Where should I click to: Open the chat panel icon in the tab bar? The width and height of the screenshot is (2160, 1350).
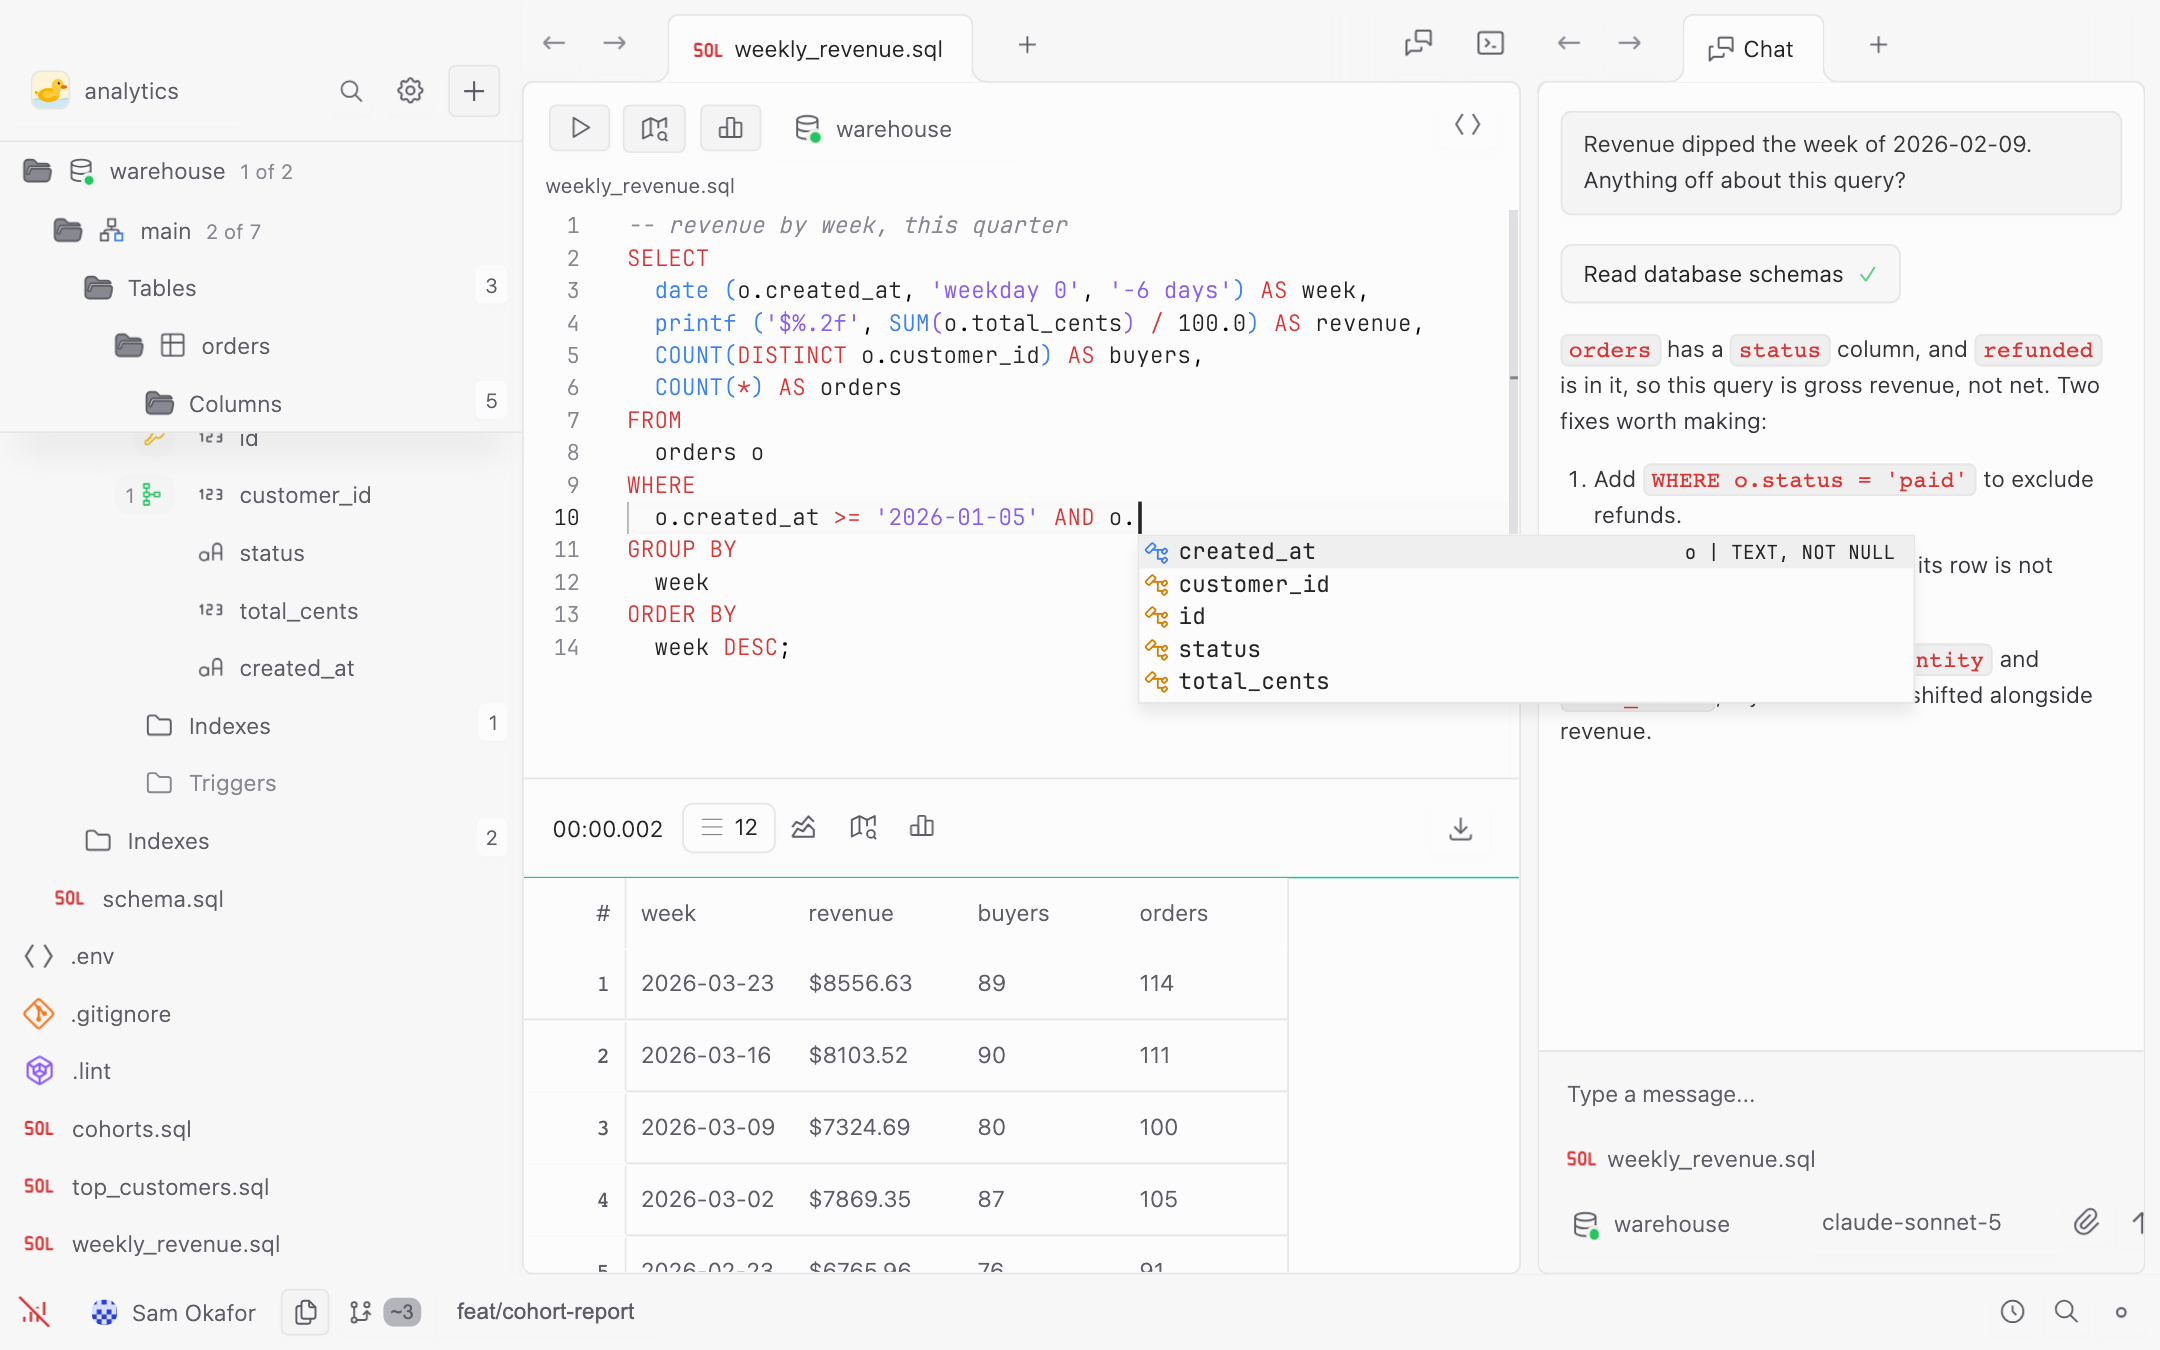(1418, 43)
